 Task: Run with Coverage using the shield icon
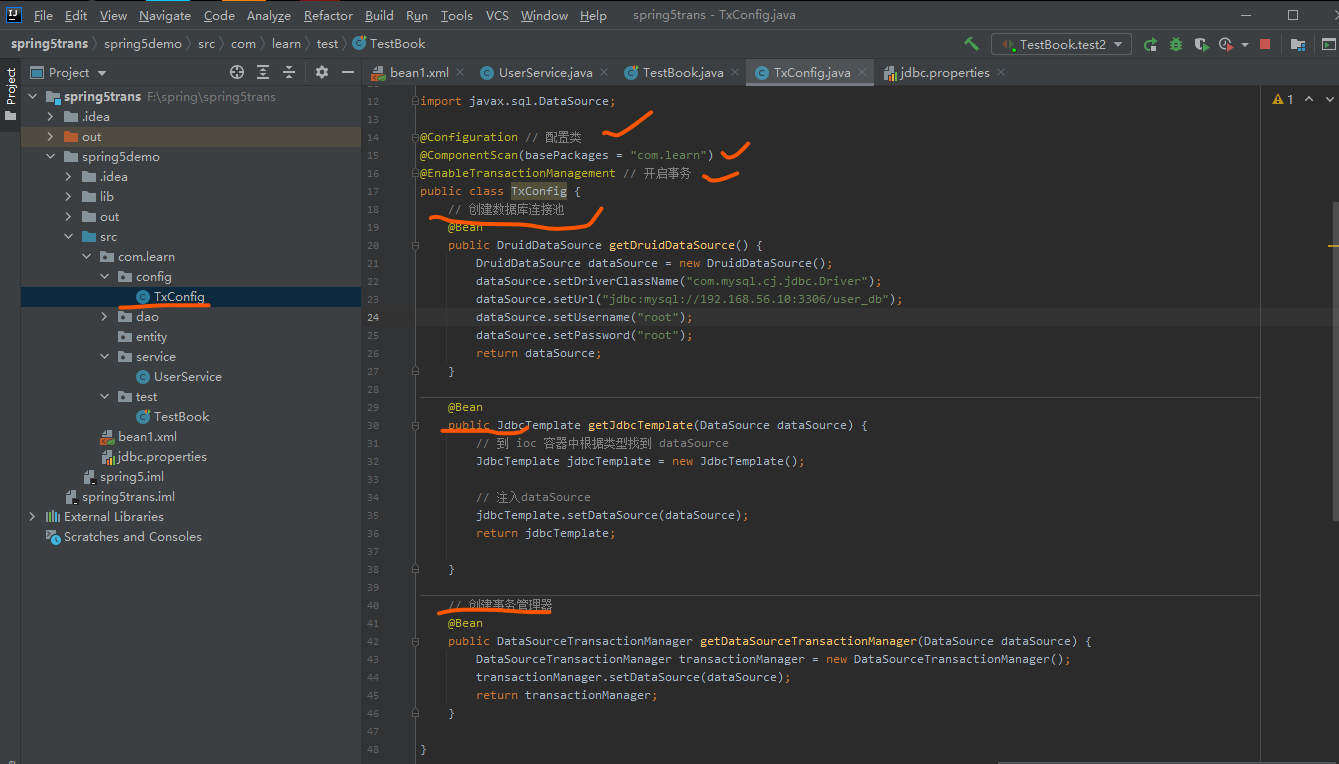tap(1201, 44)
